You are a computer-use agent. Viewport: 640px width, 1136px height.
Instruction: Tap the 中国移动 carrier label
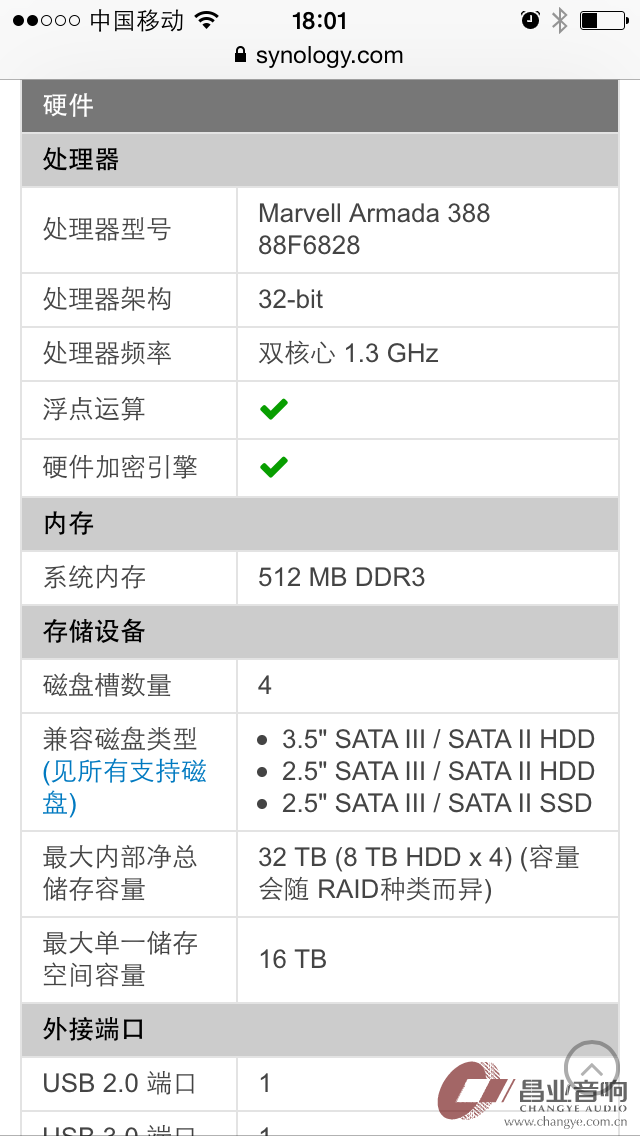coord(137,21)
